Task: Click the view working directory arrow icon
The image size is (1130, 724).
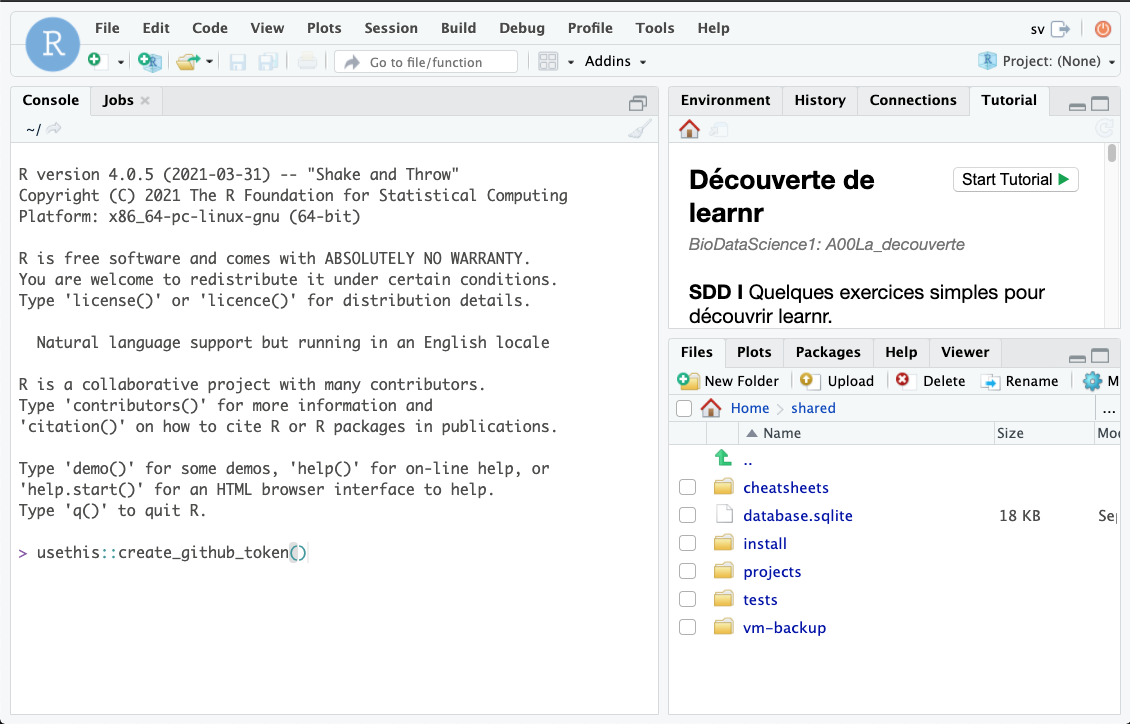Action: click(x=54, y=129)
